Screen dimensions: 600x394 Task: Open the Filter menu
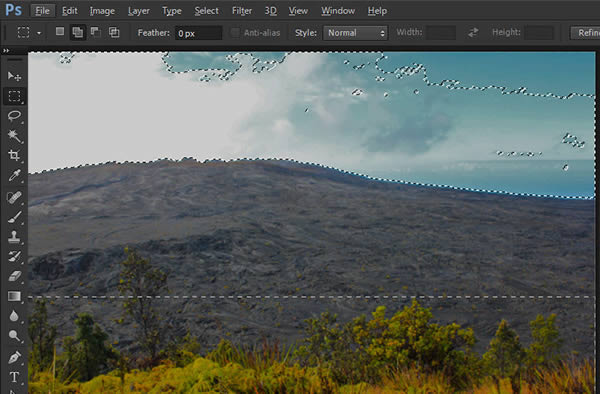(x=242, y=11)
